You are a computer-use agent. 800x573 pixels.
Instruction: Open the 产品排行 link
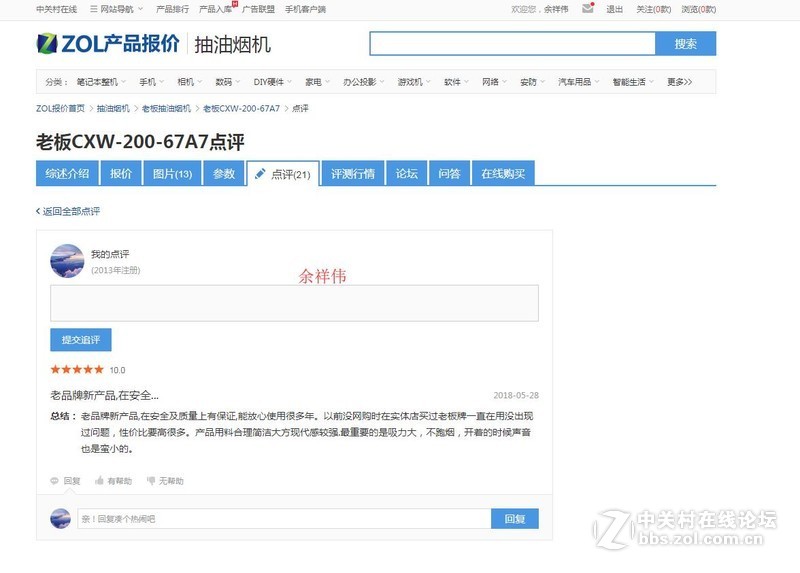click(172, 9)
